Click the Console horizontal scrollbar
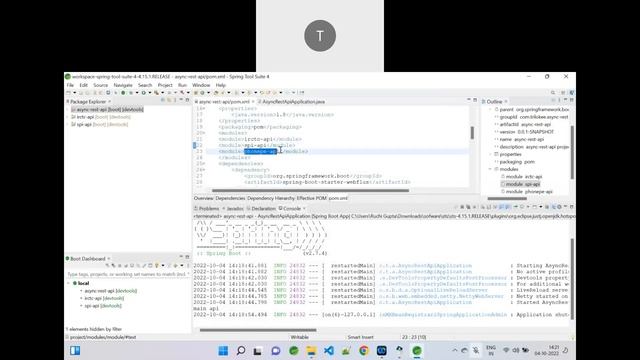Viewport: 640px width, 360px height. (258, 330)
